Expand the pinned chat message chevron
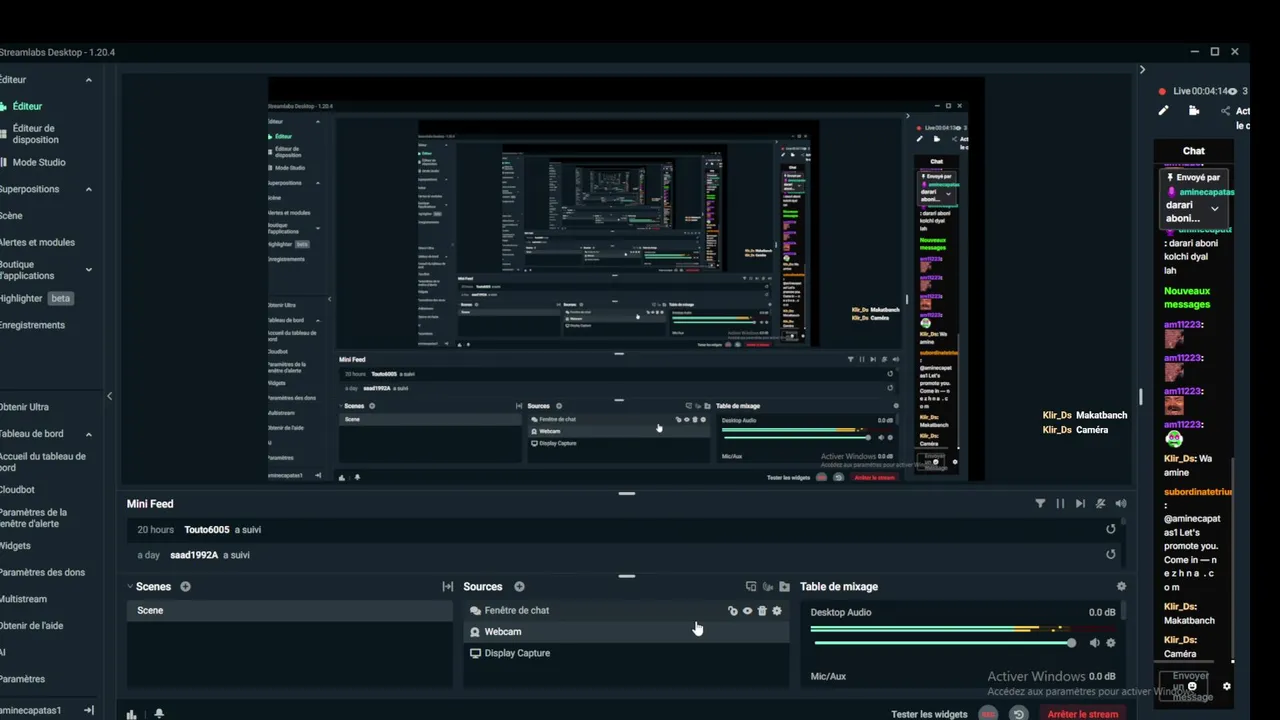1280x720 pixels. tap(1215, 209)
